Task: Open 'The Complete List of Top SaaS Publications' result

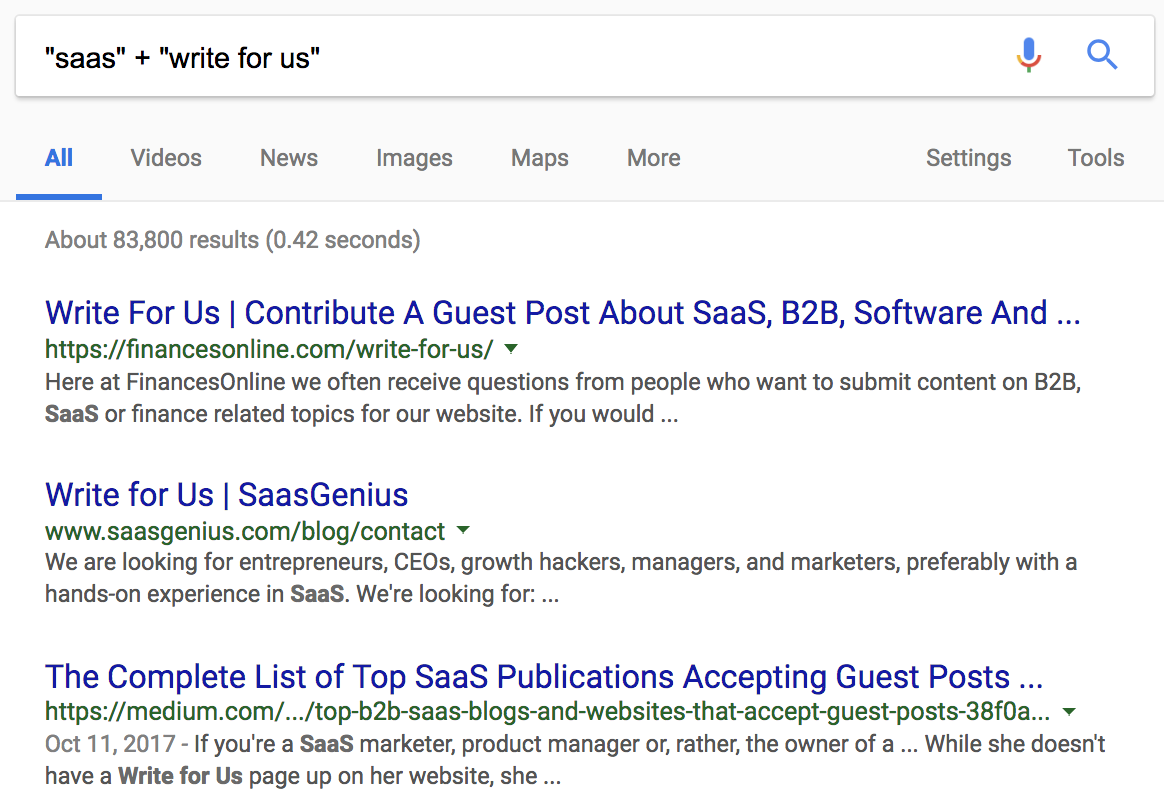Action: [x=544, y=676]
